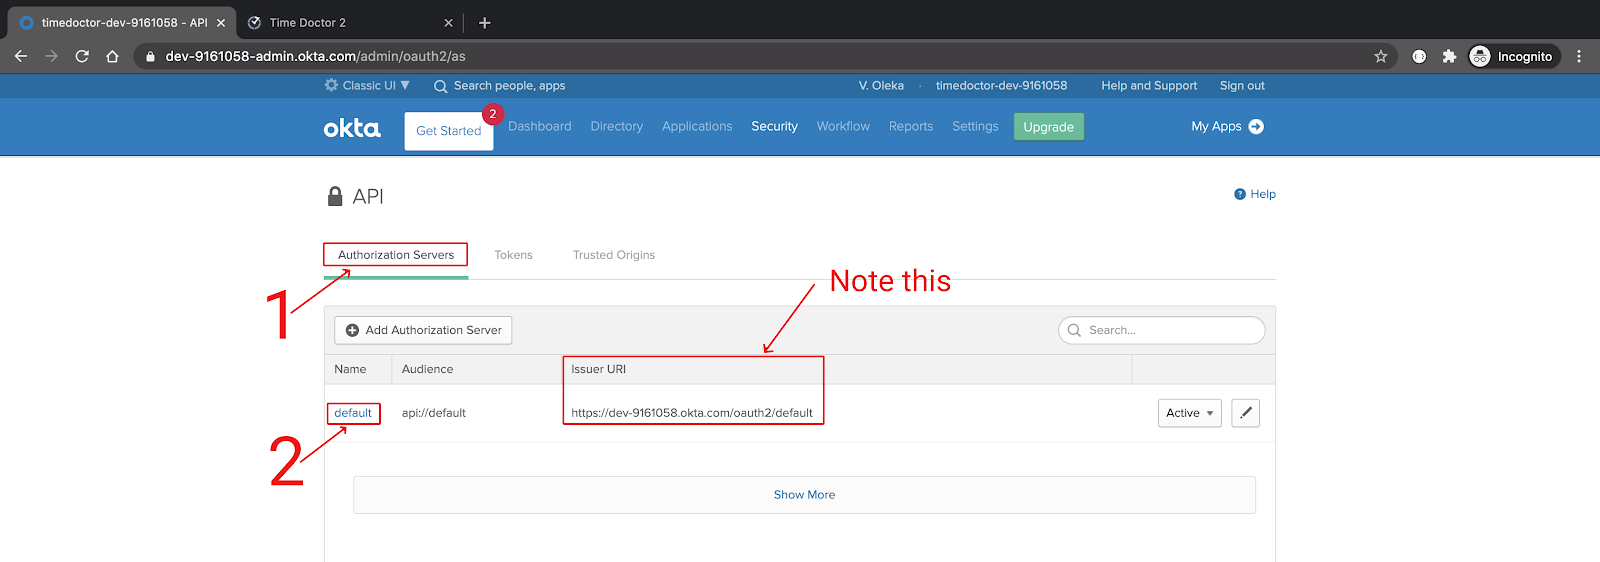Click the Okta logo
Viewport: 1600px width, 562px height.
tap(352, 127)
